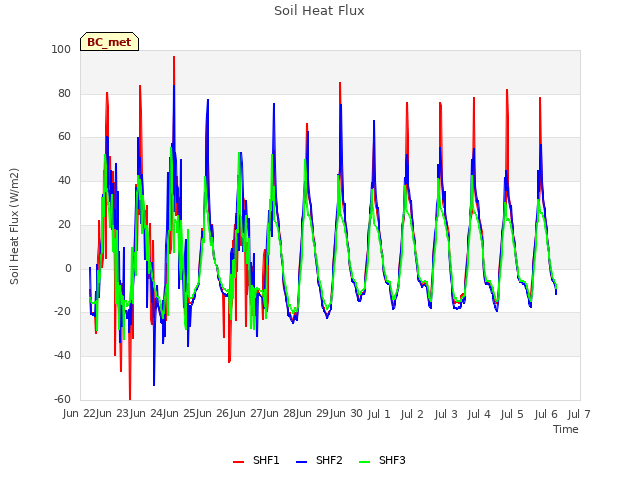Click the Jul 4 date tick label
This screenshot has width=640, height=480.
click(x=479, y=415)
